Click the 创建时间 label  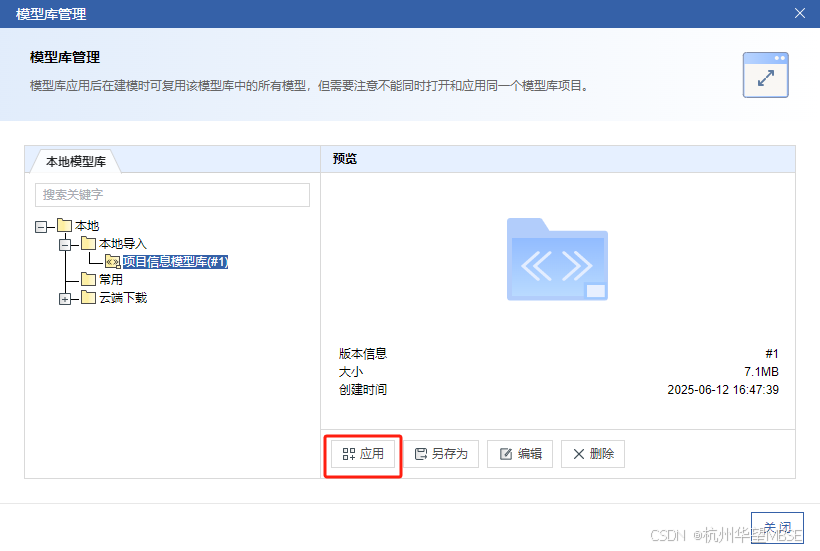pyautogui.click(x=362, y=389)
